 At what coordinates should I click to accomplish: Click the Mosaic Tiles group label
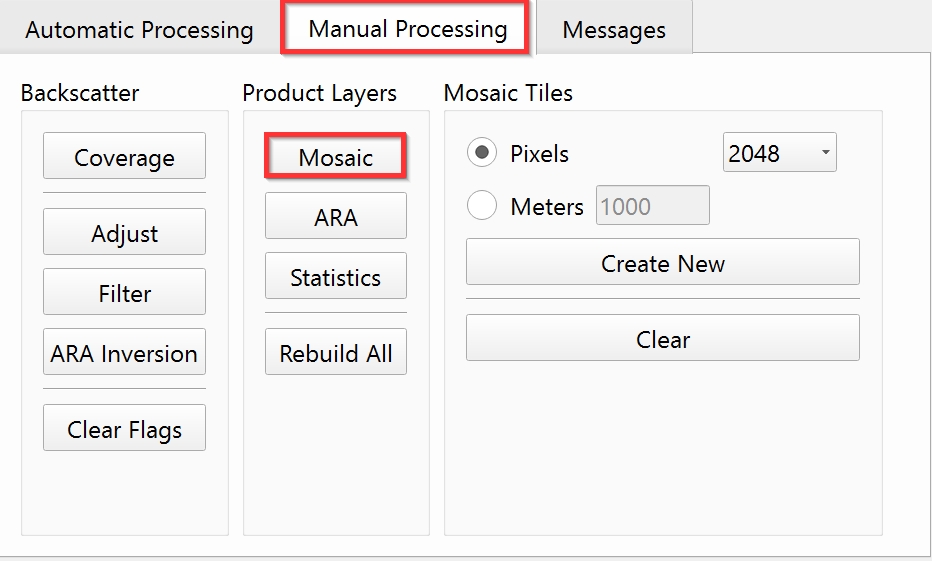coord(508,93)
